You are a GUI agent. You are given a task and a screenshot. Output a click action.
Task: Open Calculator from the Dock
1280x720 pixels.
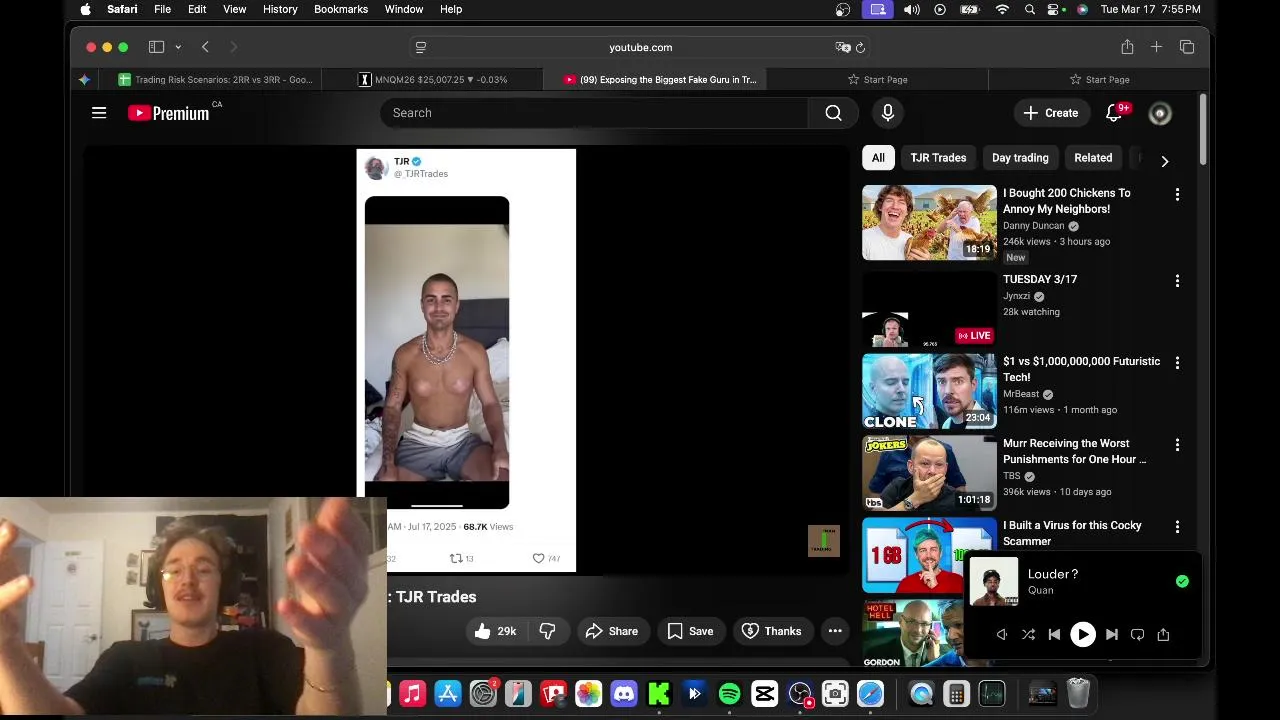(x=957, y=693)
